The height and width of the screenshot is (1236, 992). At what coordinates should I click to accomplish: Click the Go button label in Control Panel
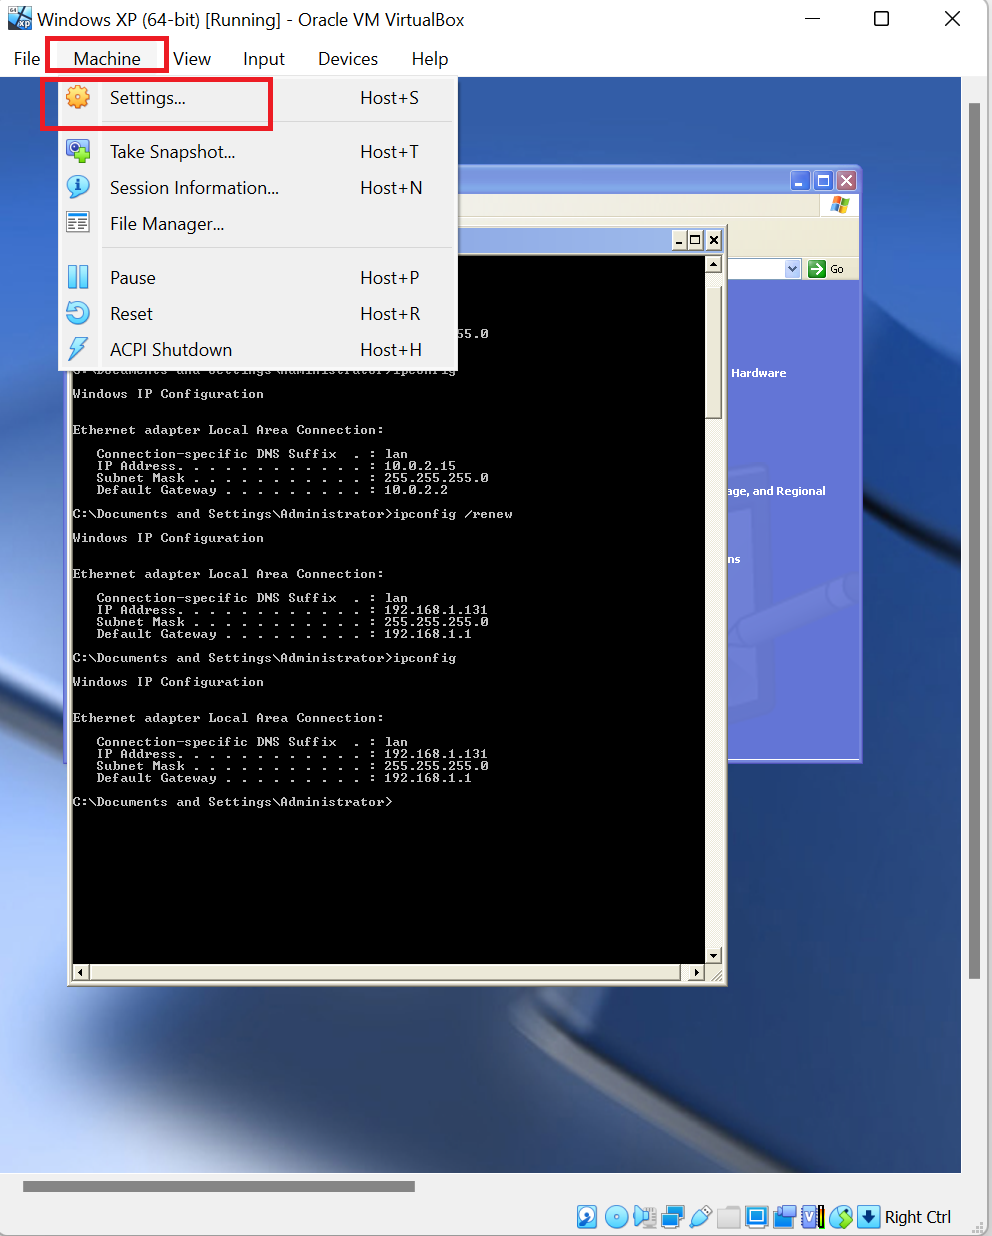point(837,269)
